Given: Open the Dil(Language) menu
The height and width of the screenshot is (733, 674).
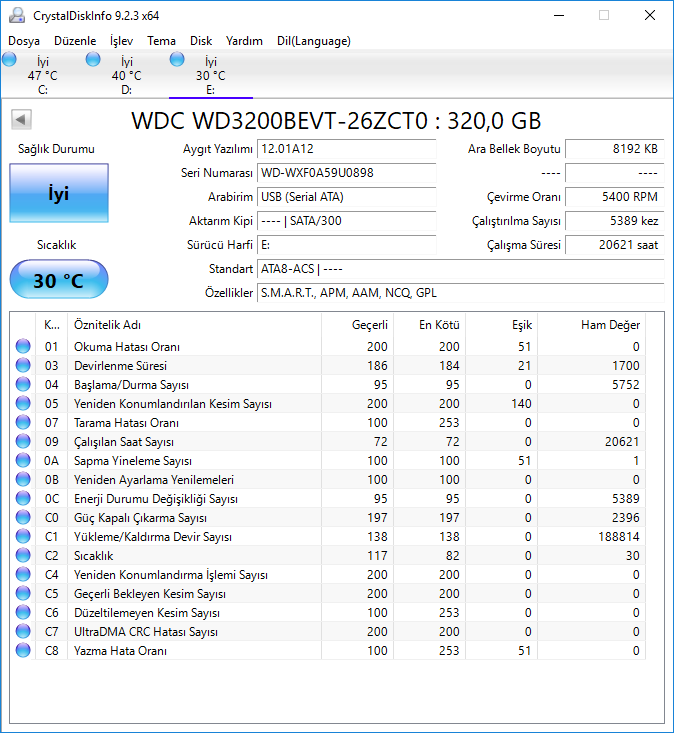Looking at the screenshot, I should point(314,41).
